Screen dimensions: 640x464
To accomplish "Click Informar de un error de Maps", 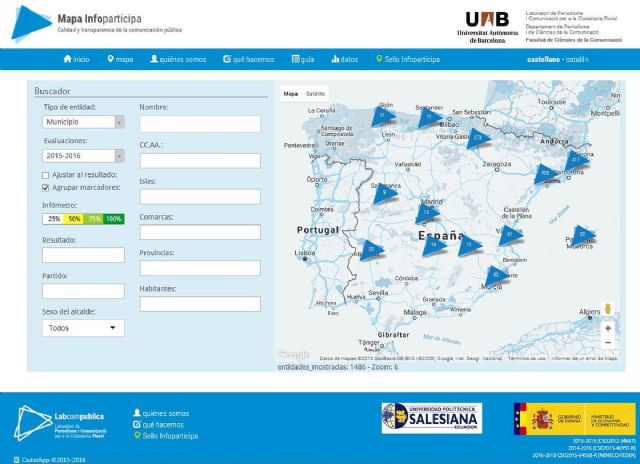I will tap(584, 358).
